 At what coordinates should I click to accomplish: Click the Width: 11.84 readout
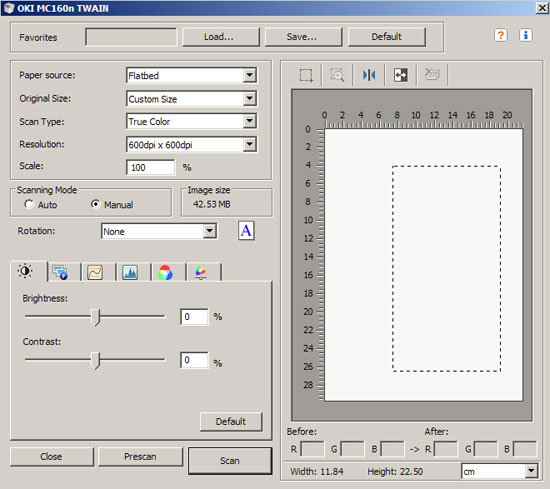pos(317,471)
